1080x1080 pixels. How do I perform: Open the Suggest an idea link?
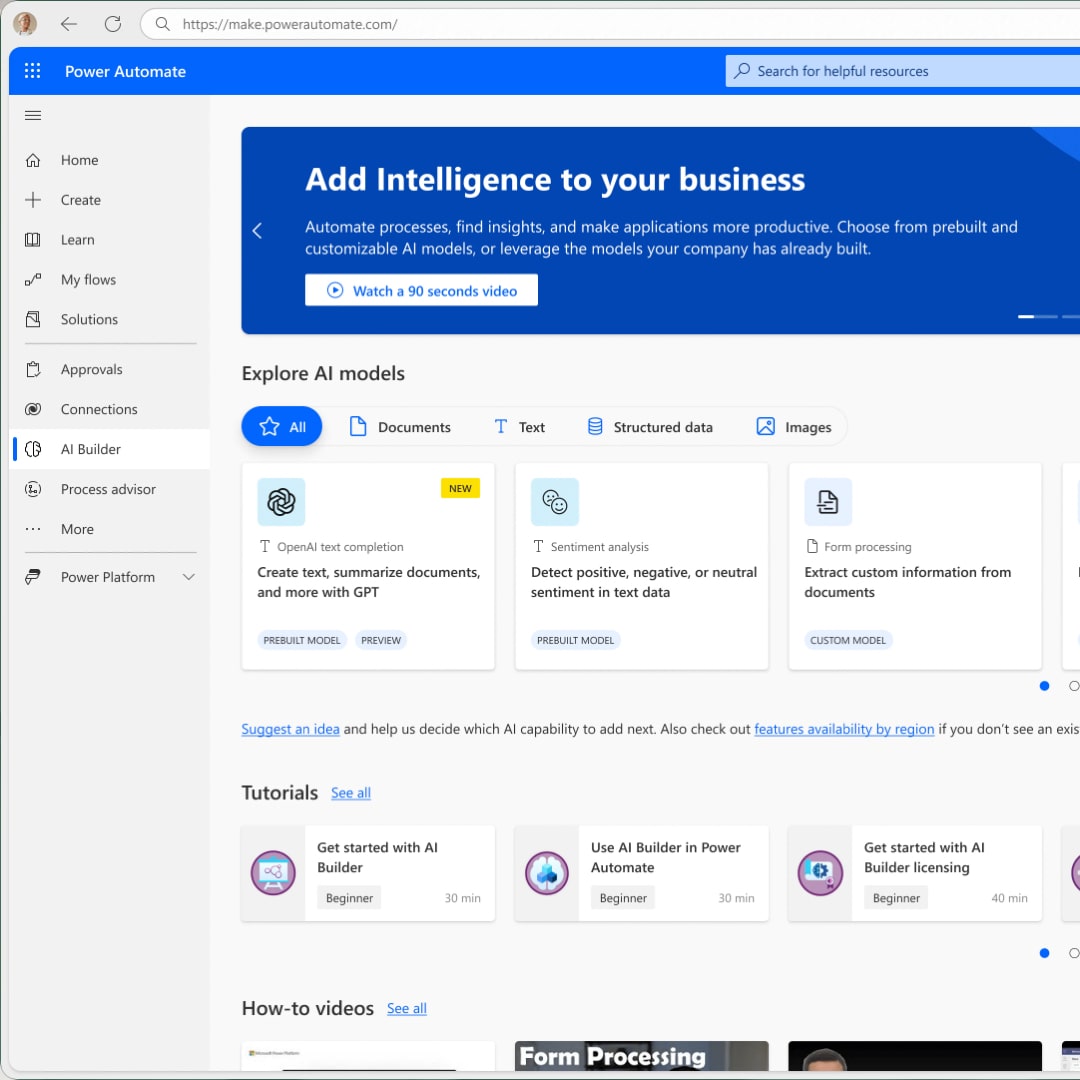pyautogui.click(x=290, y=729)
